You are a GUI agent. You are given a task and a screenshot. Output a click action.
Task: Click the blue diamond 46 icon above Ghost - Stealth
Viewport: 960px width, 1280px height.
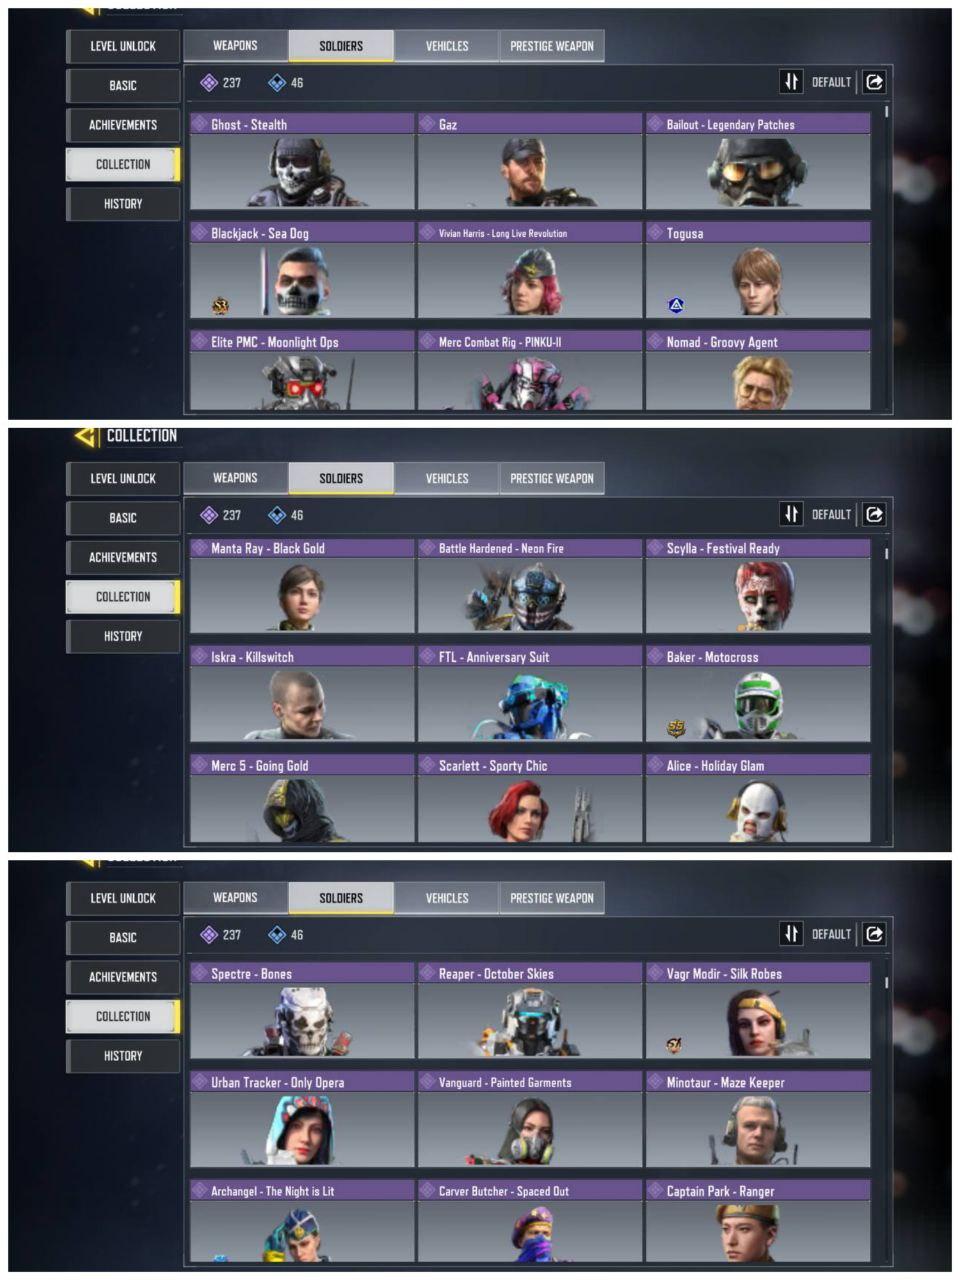pyautogui.click(x=277, y=83)
